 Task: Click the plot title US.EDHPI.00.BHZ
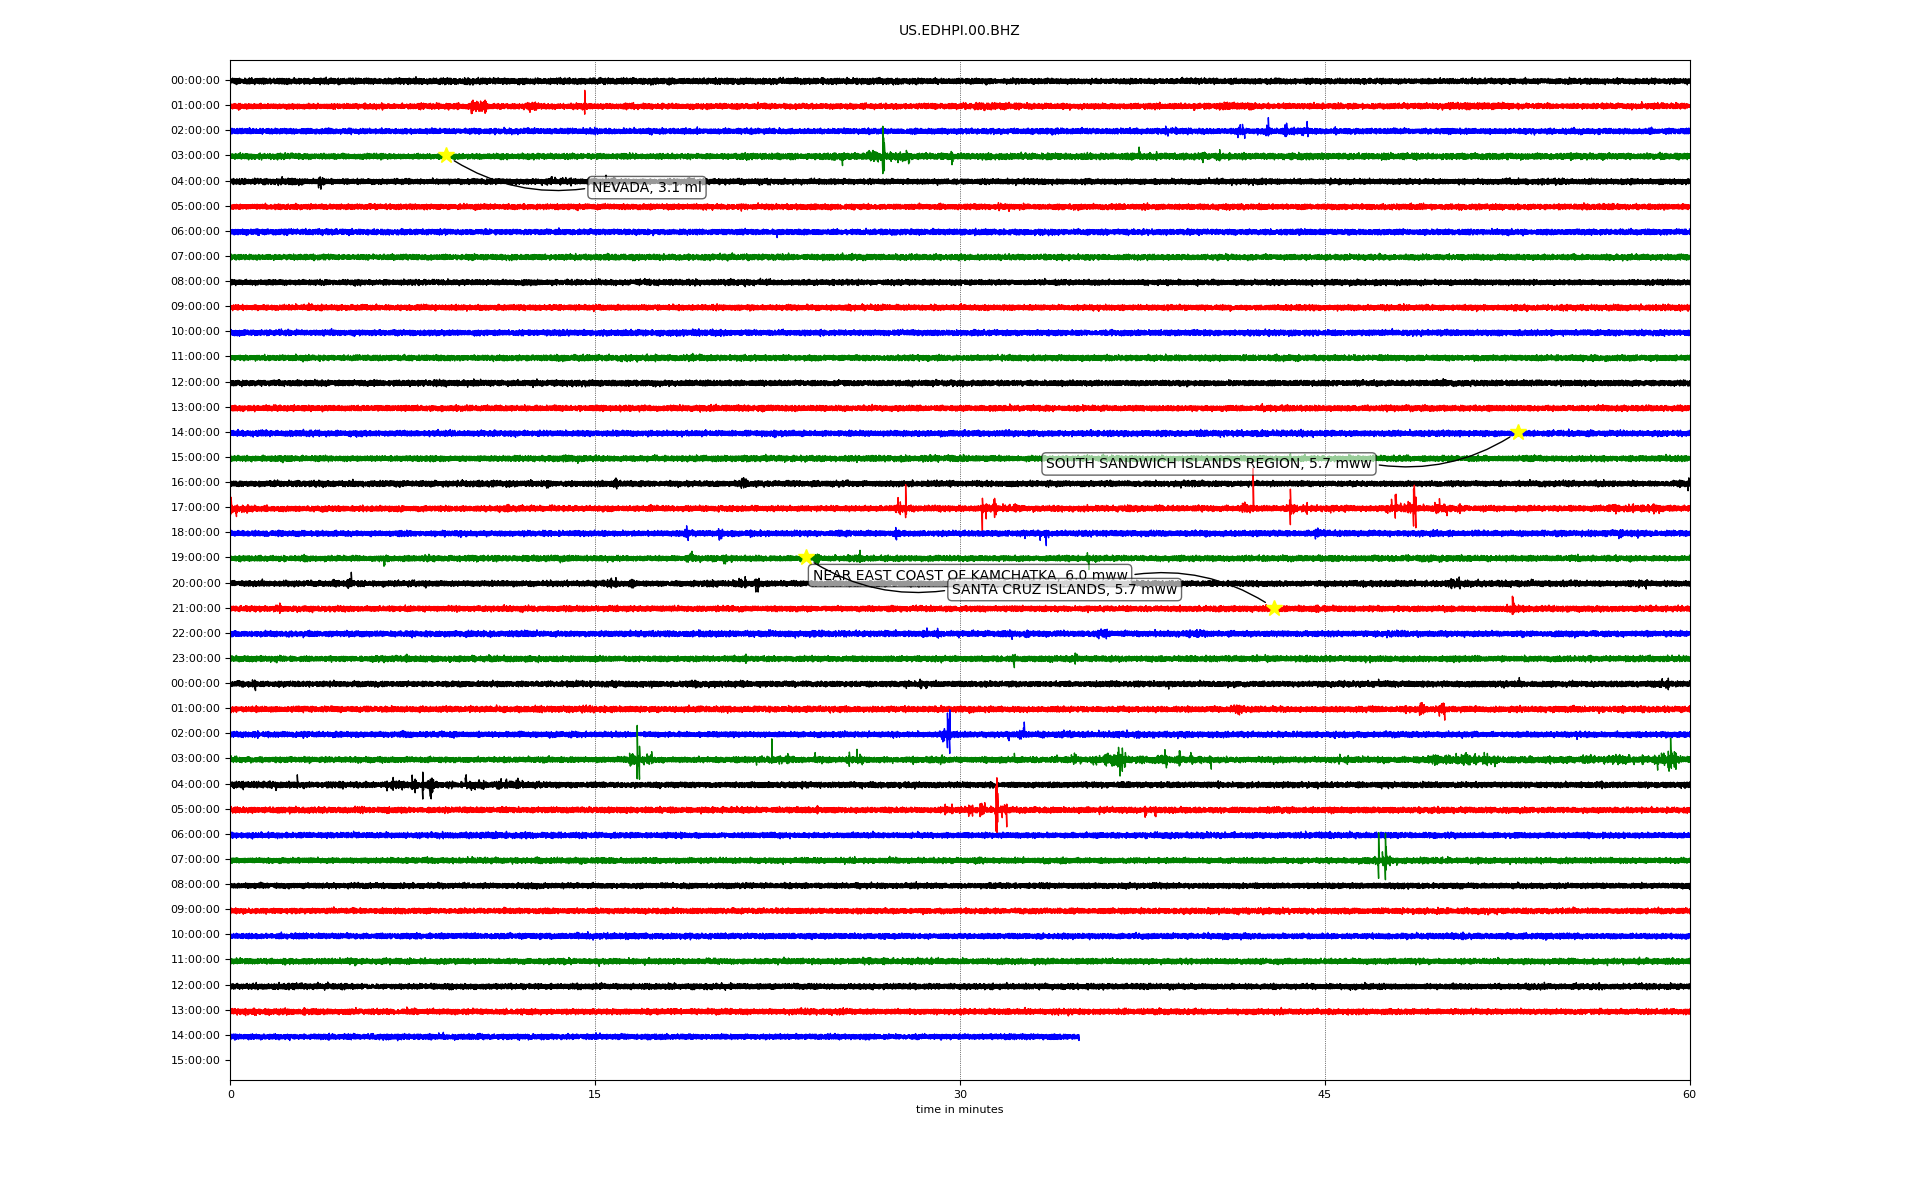(x=959, y=31)
